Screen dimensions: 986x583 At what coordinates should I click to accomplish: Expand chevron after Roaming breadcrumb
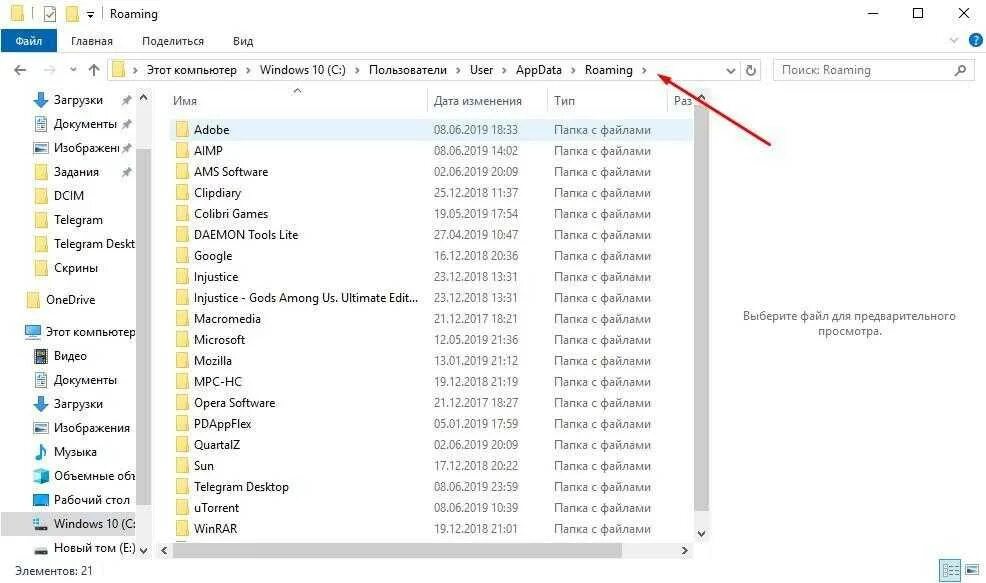[644, 70]
